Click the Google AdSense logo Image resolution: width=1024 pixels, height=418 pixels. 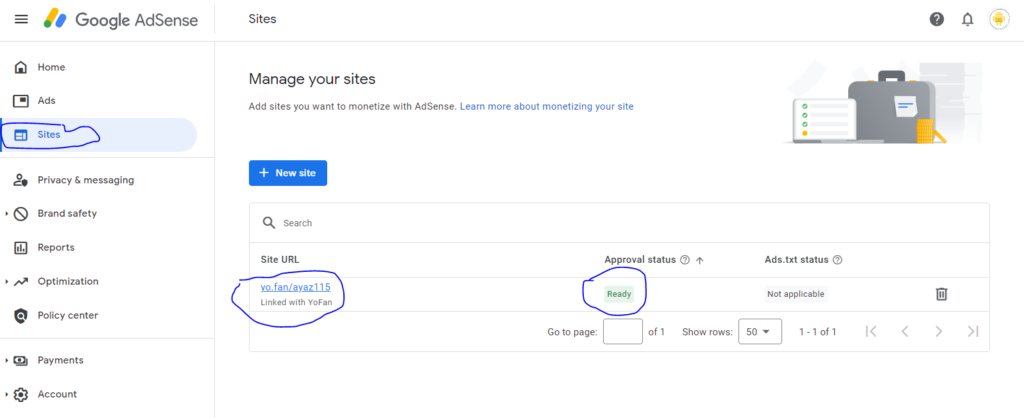(121, 20)
